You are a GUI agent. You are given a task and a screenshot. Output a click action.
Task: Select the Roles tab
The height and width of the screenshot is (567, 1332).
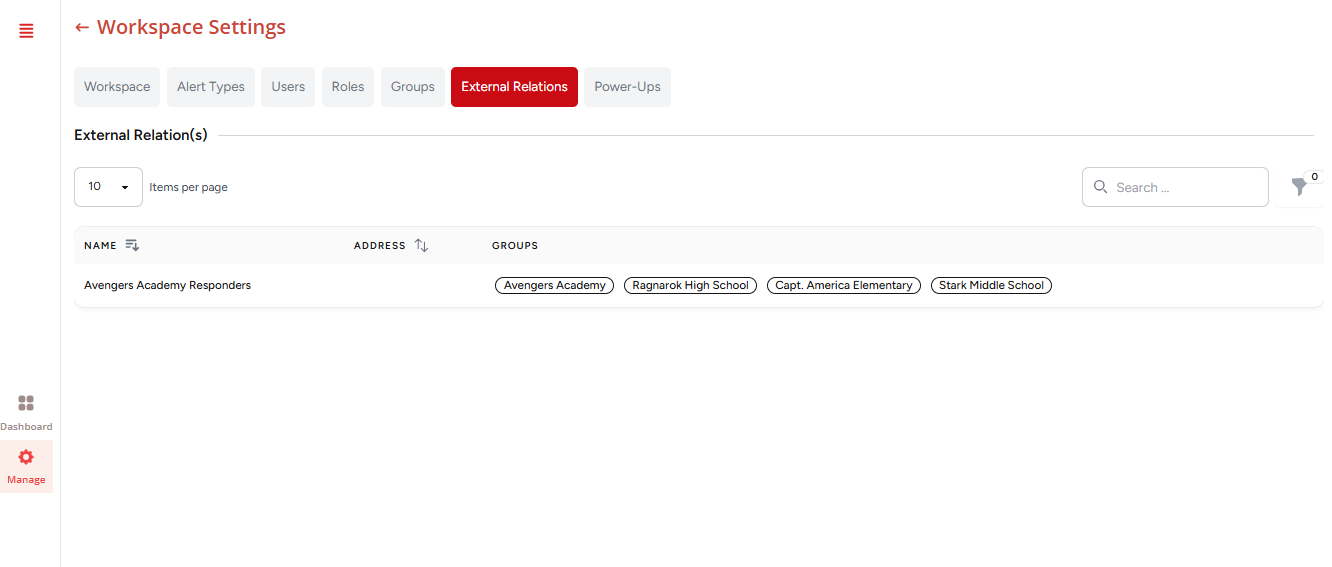point(348,87)
